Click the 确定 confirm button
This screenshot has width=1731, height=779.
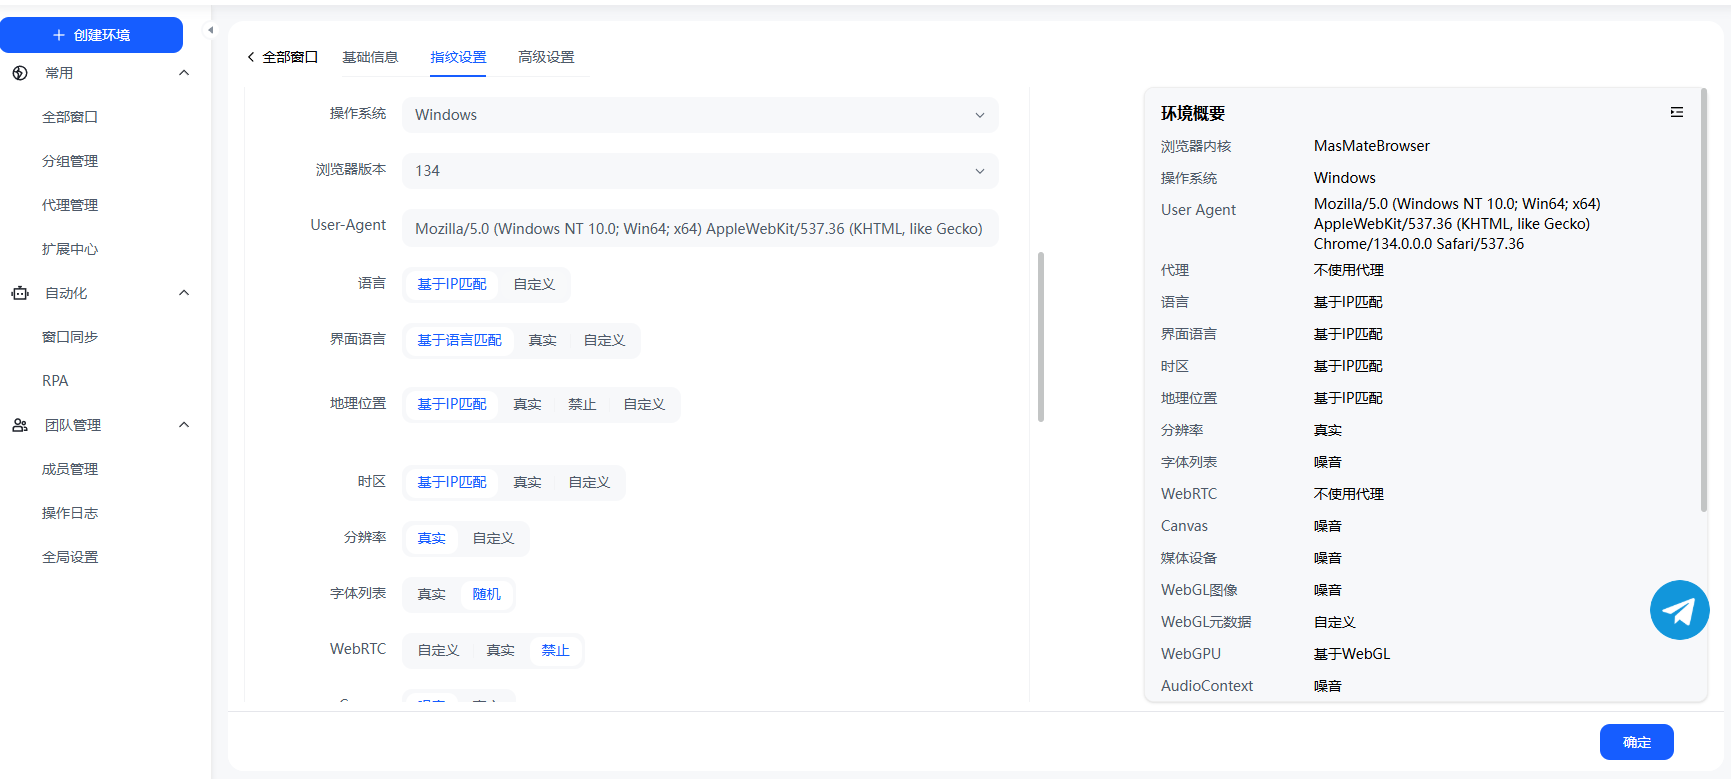(1636, 742)
